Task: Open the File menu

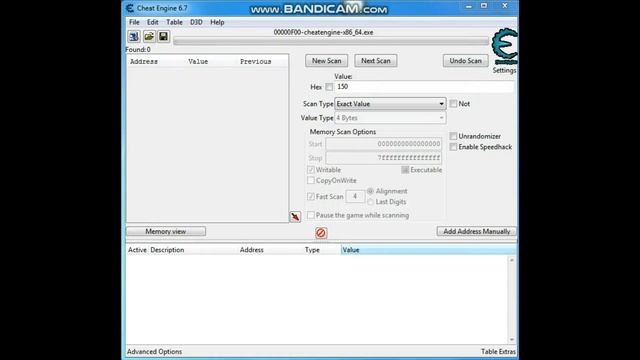Action: (x=134, y=22)
